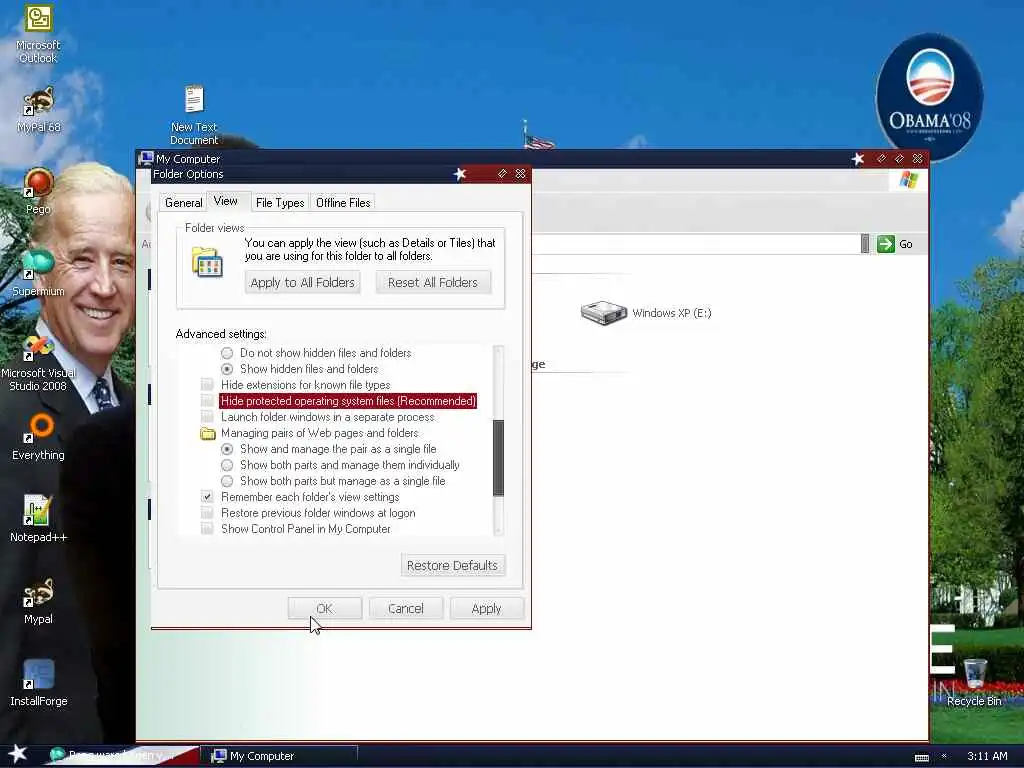Cancel the Folder Options dialog
This screenshot has width=1024, height=768.
pyautogui.click(x=406, y=609)
